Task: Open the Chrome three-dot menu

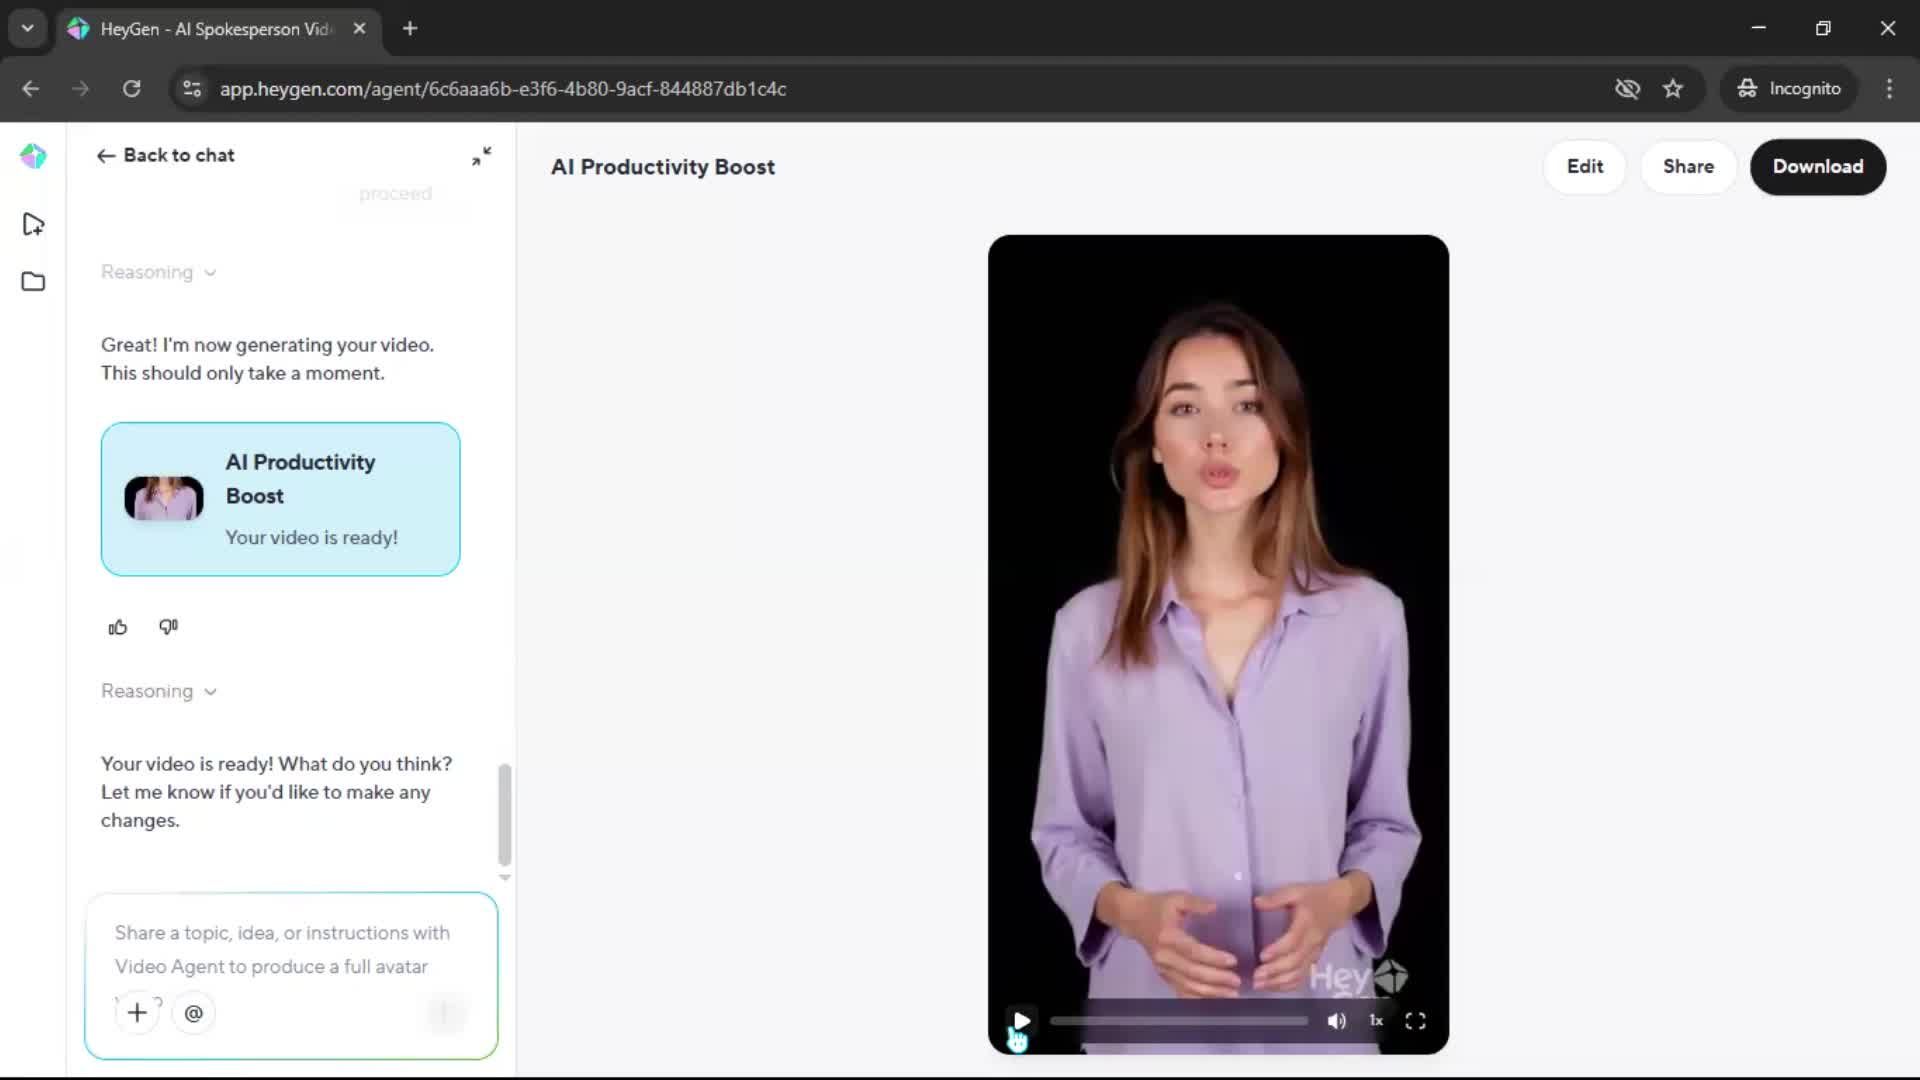Action: (x=1889, y=89)
